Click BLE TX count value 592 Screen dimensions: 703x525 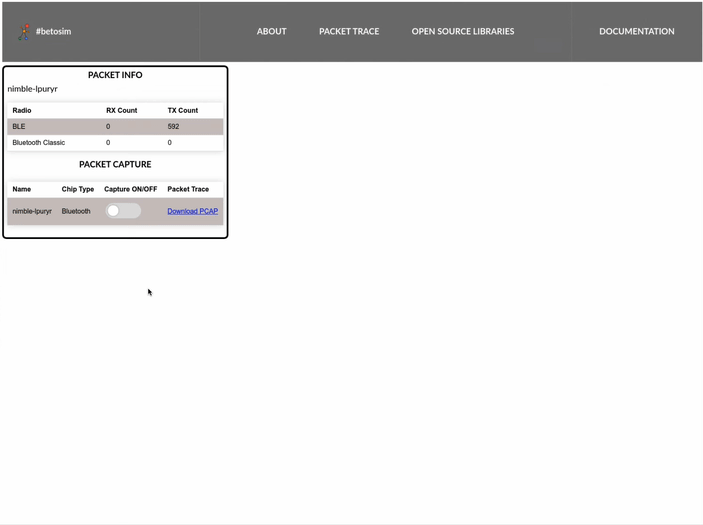(x=174, y=126)
